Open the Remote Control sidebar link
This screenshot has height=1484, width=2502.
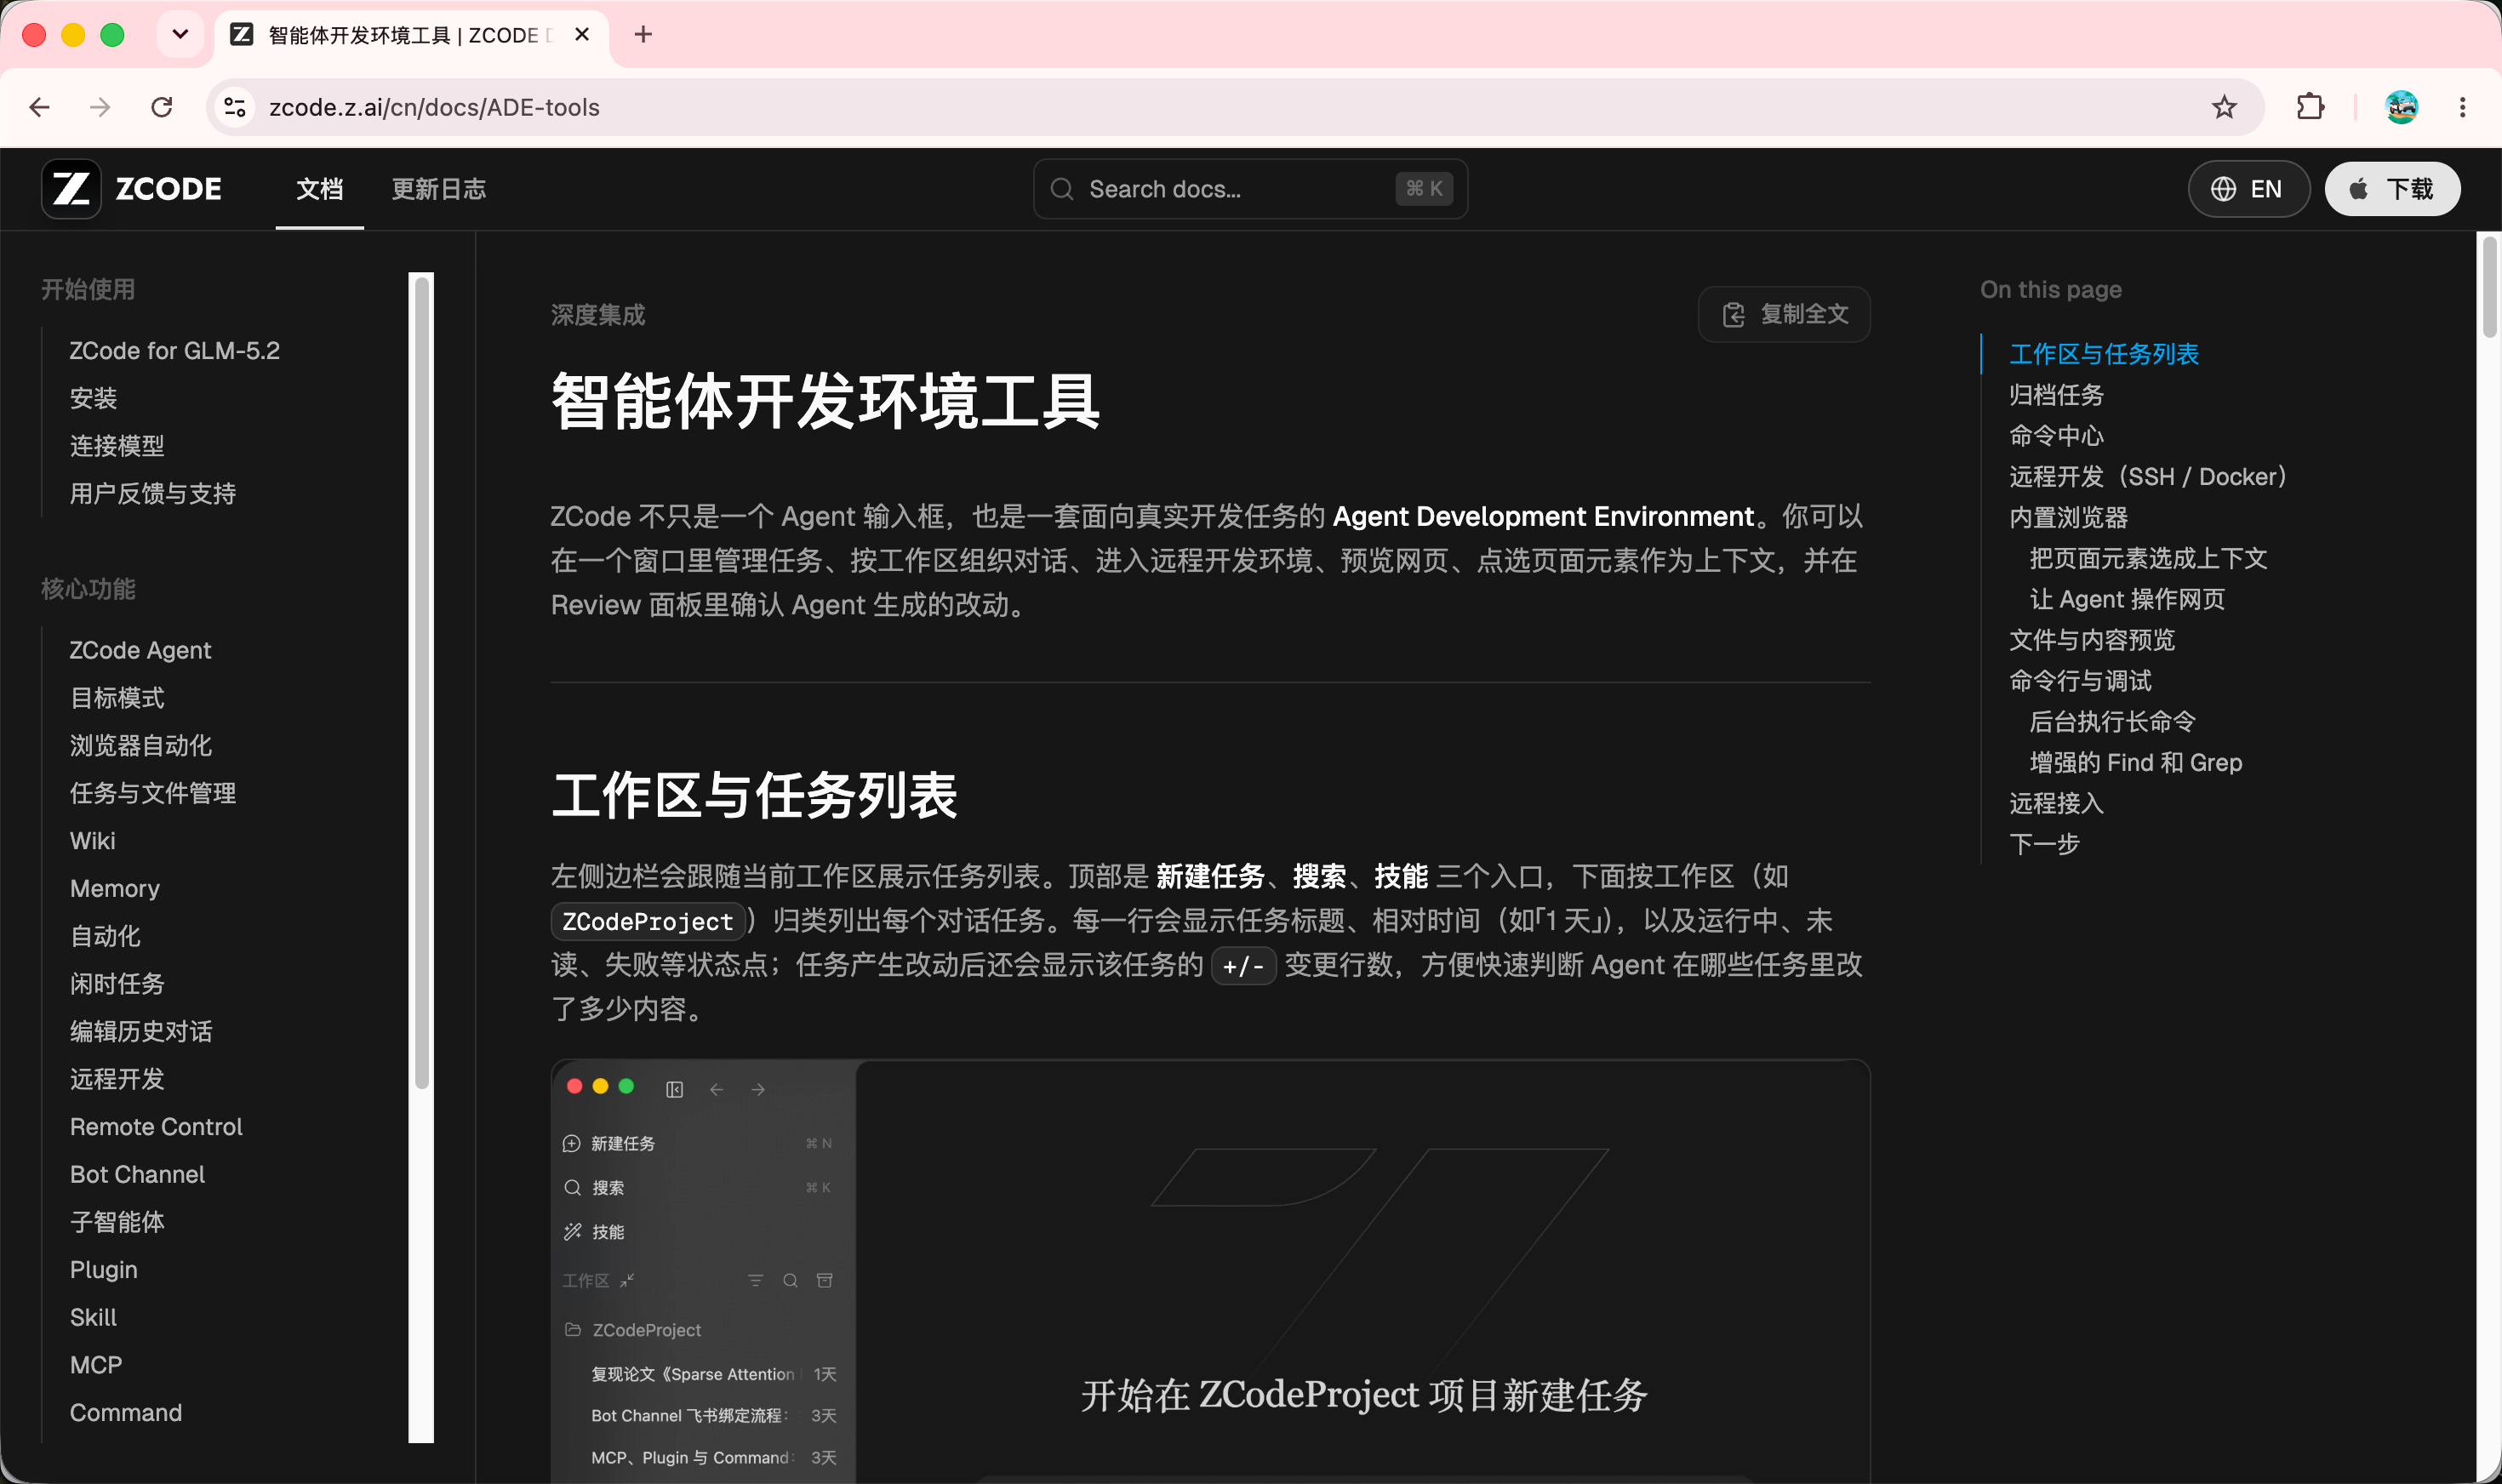156,1127
